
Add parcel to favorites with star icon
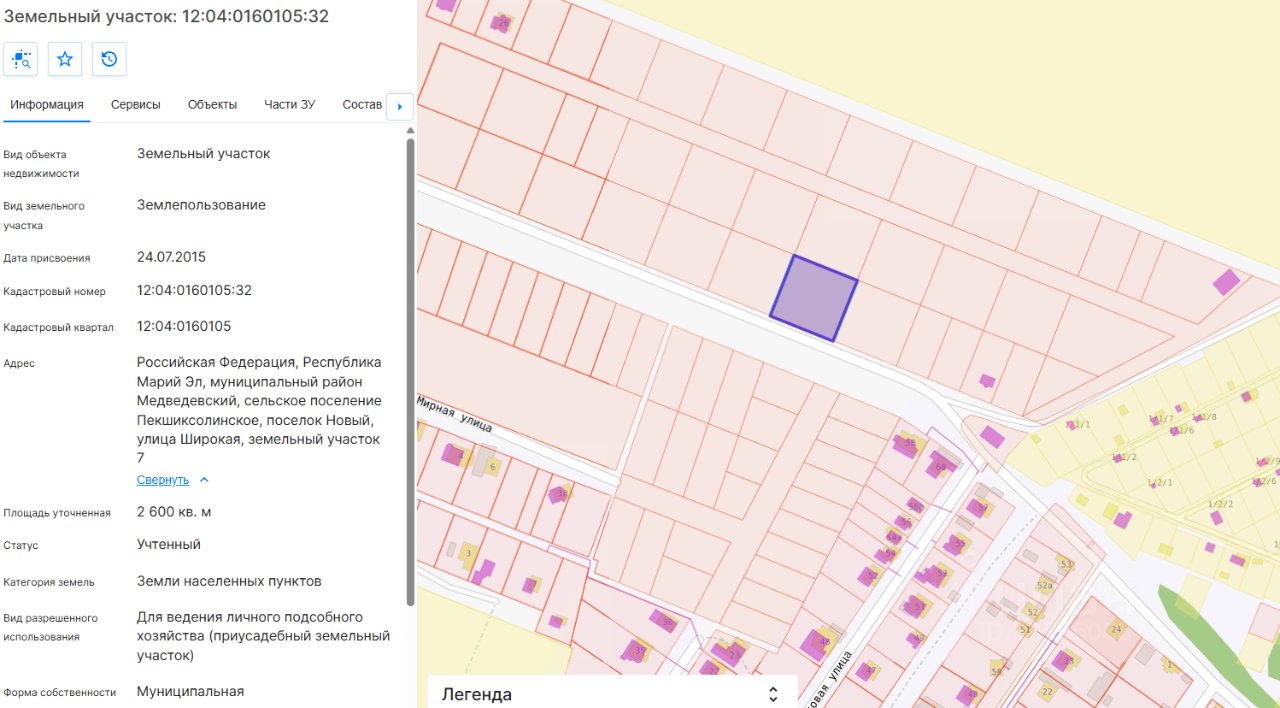(x=65, y=59)
